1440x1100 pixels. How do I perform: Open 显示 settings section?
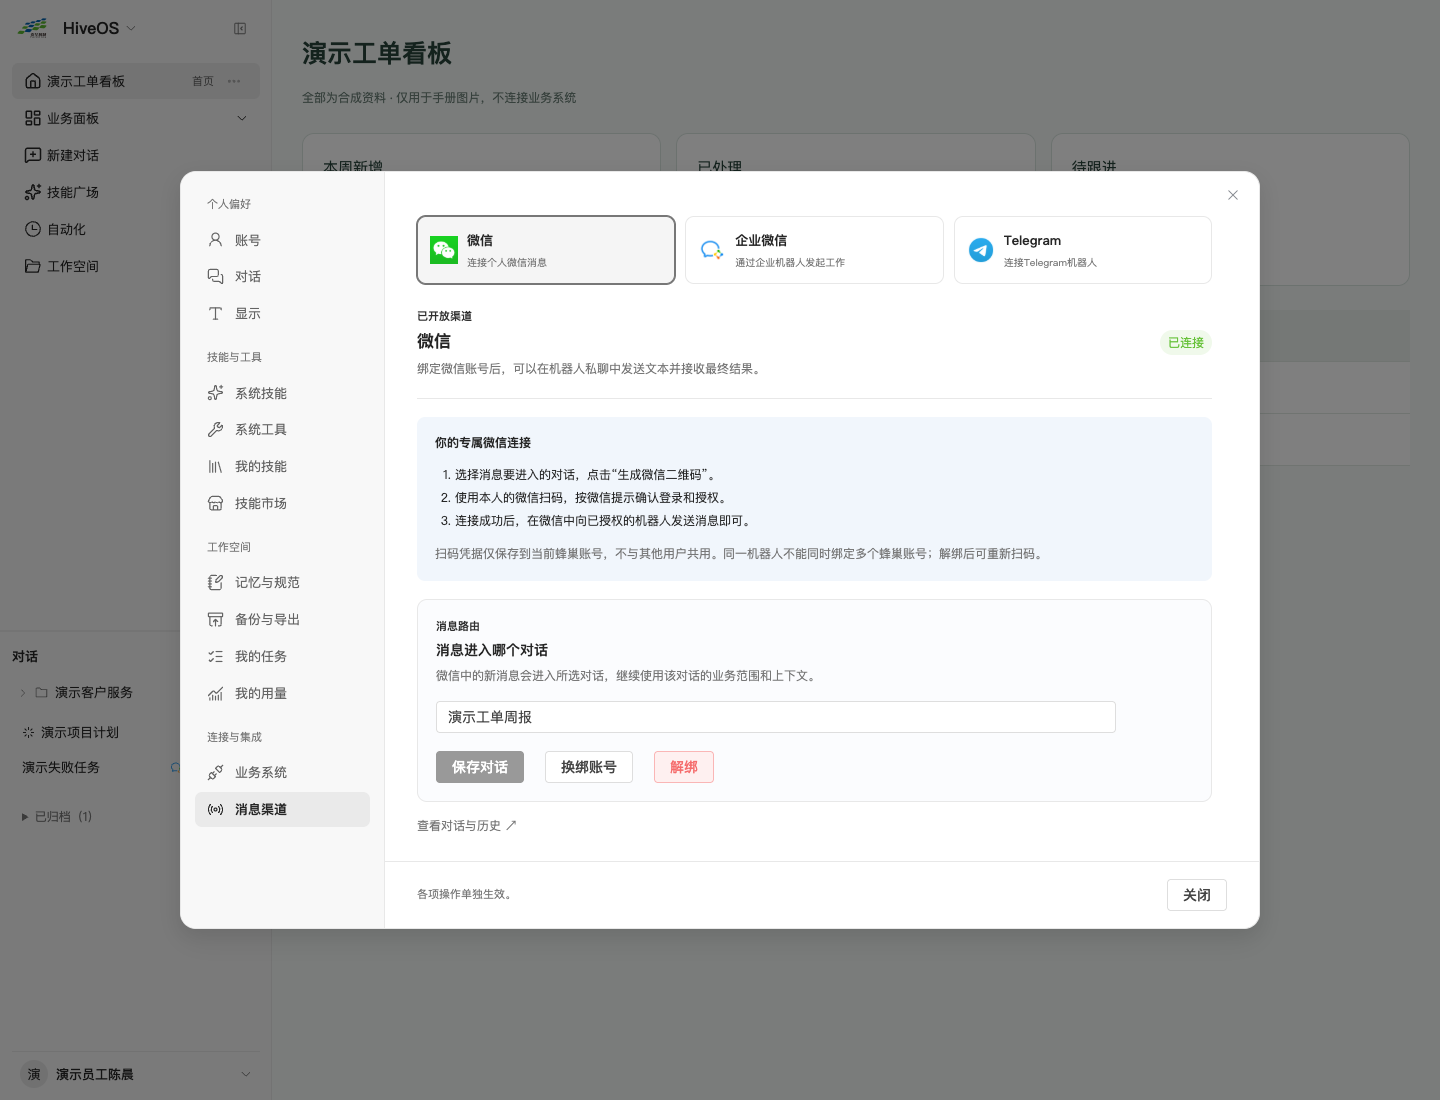point(282,313)
